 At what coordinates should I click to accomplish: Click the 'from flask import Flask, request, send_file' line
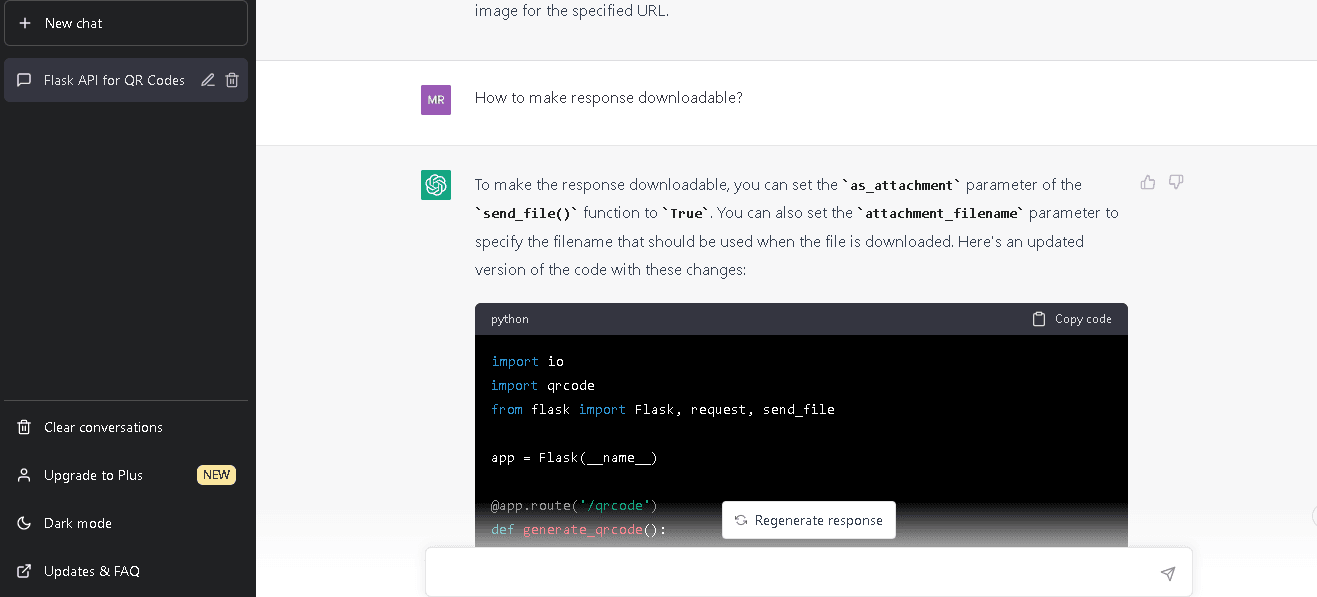663,409
